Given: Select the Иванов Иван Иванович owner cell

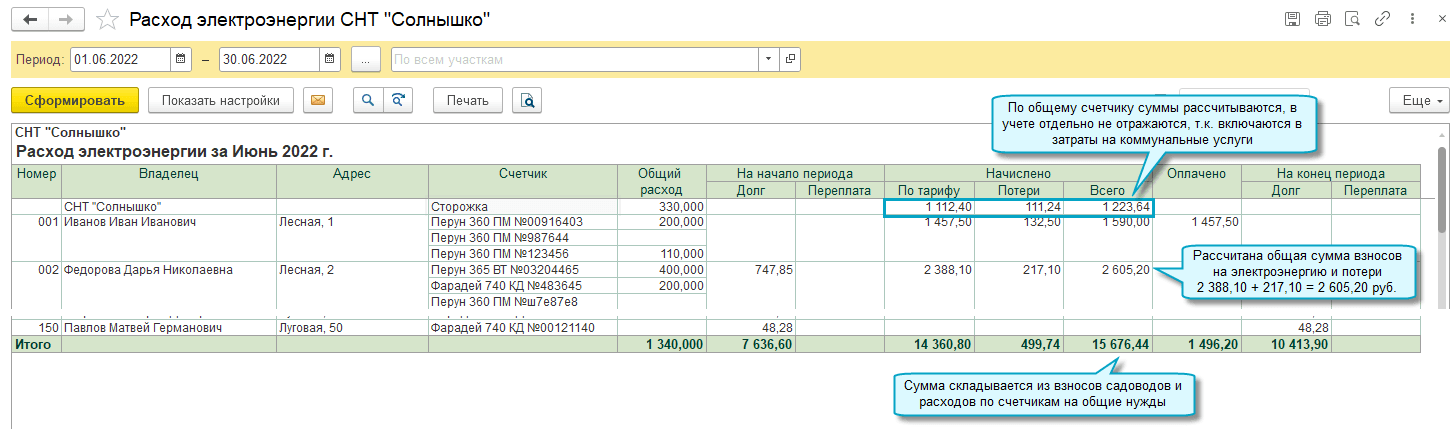Looking at the screenshot, I should pyautogui.click(x=168, y=222).
